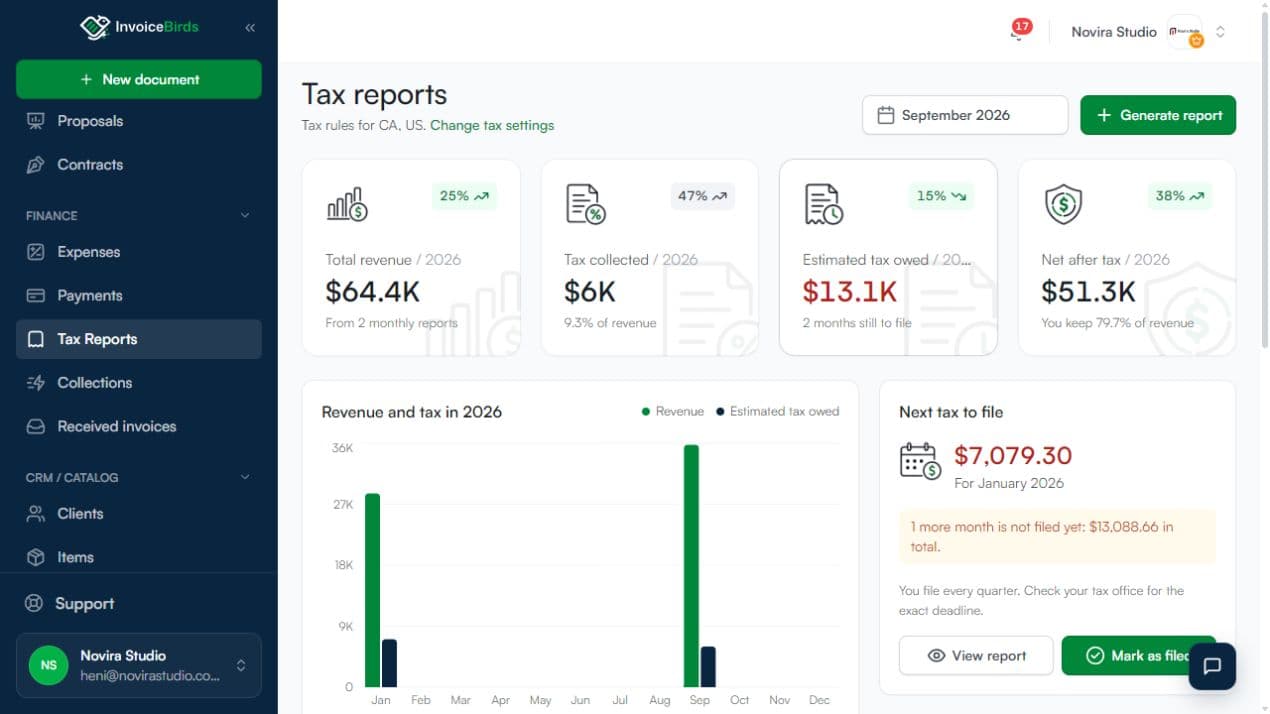This screenshot has width=1270, height=714.
Task: Open Received invoices page
Action: click(139, 426)
